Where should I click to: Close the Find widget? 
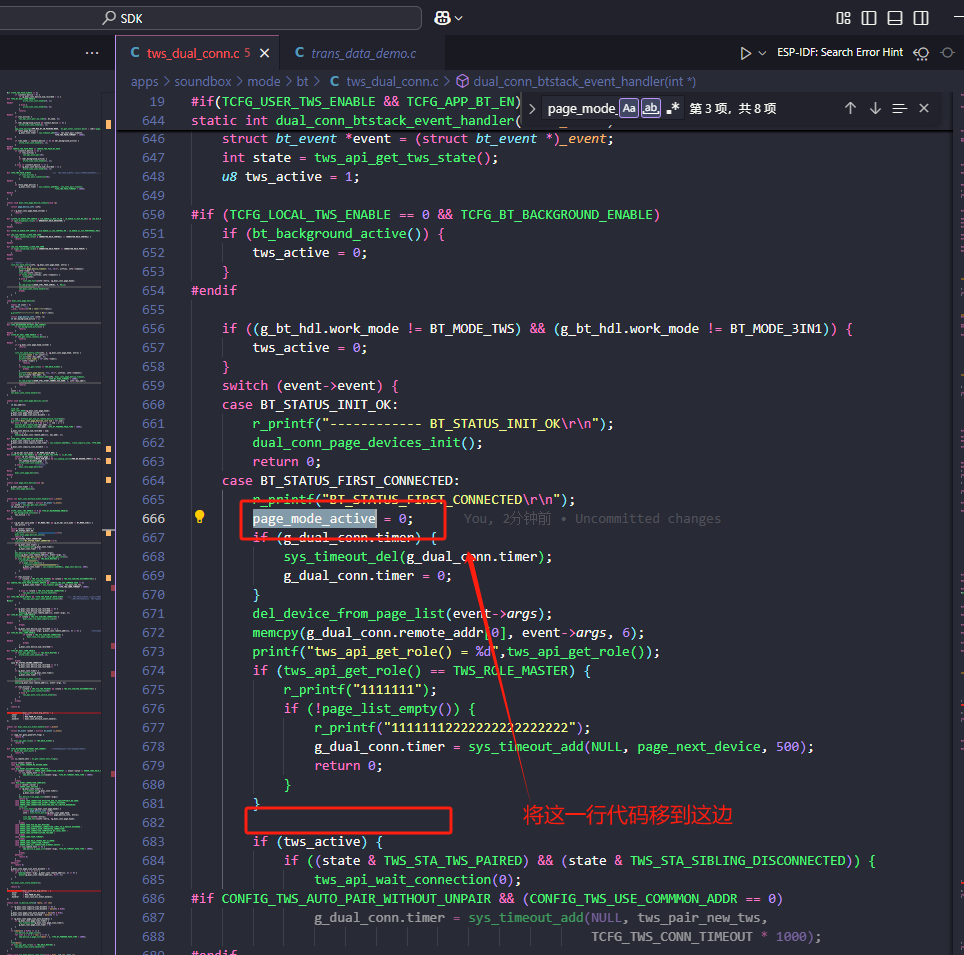pos(924,108)
